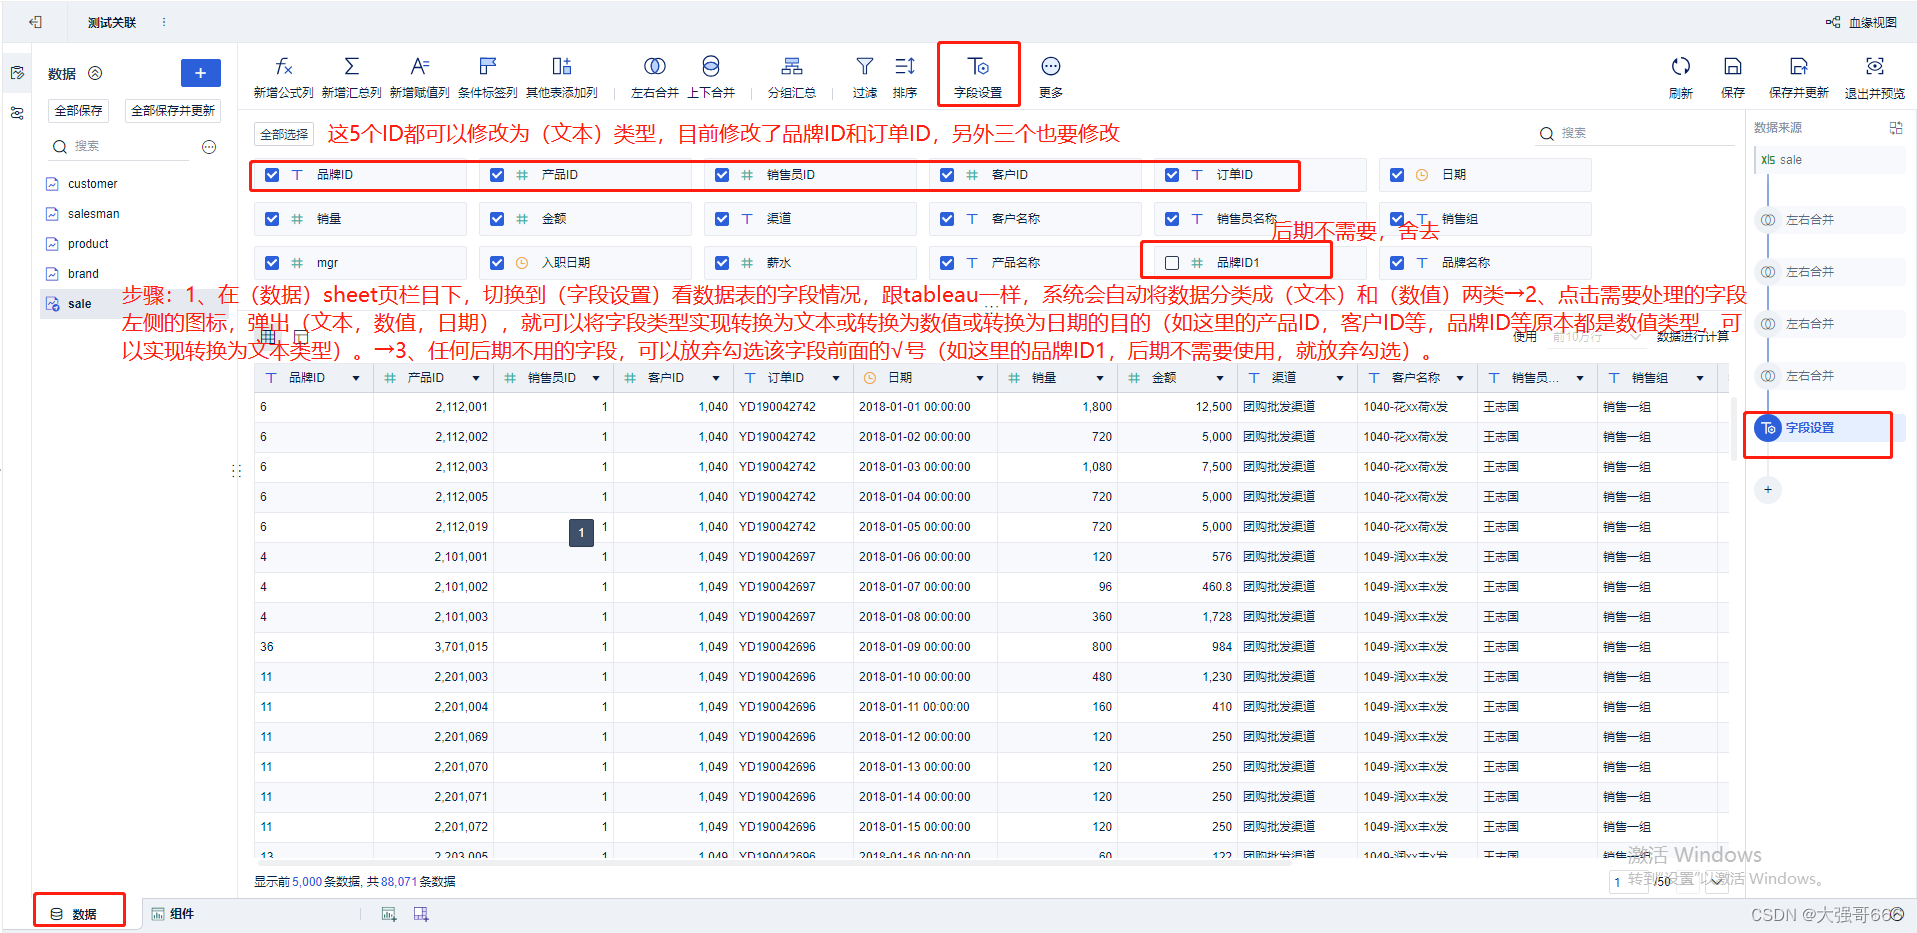The height and width of the screenshot is (933, 1917).
Task: Open the 客户ID column header dropdown
Action: coord(716,378)
